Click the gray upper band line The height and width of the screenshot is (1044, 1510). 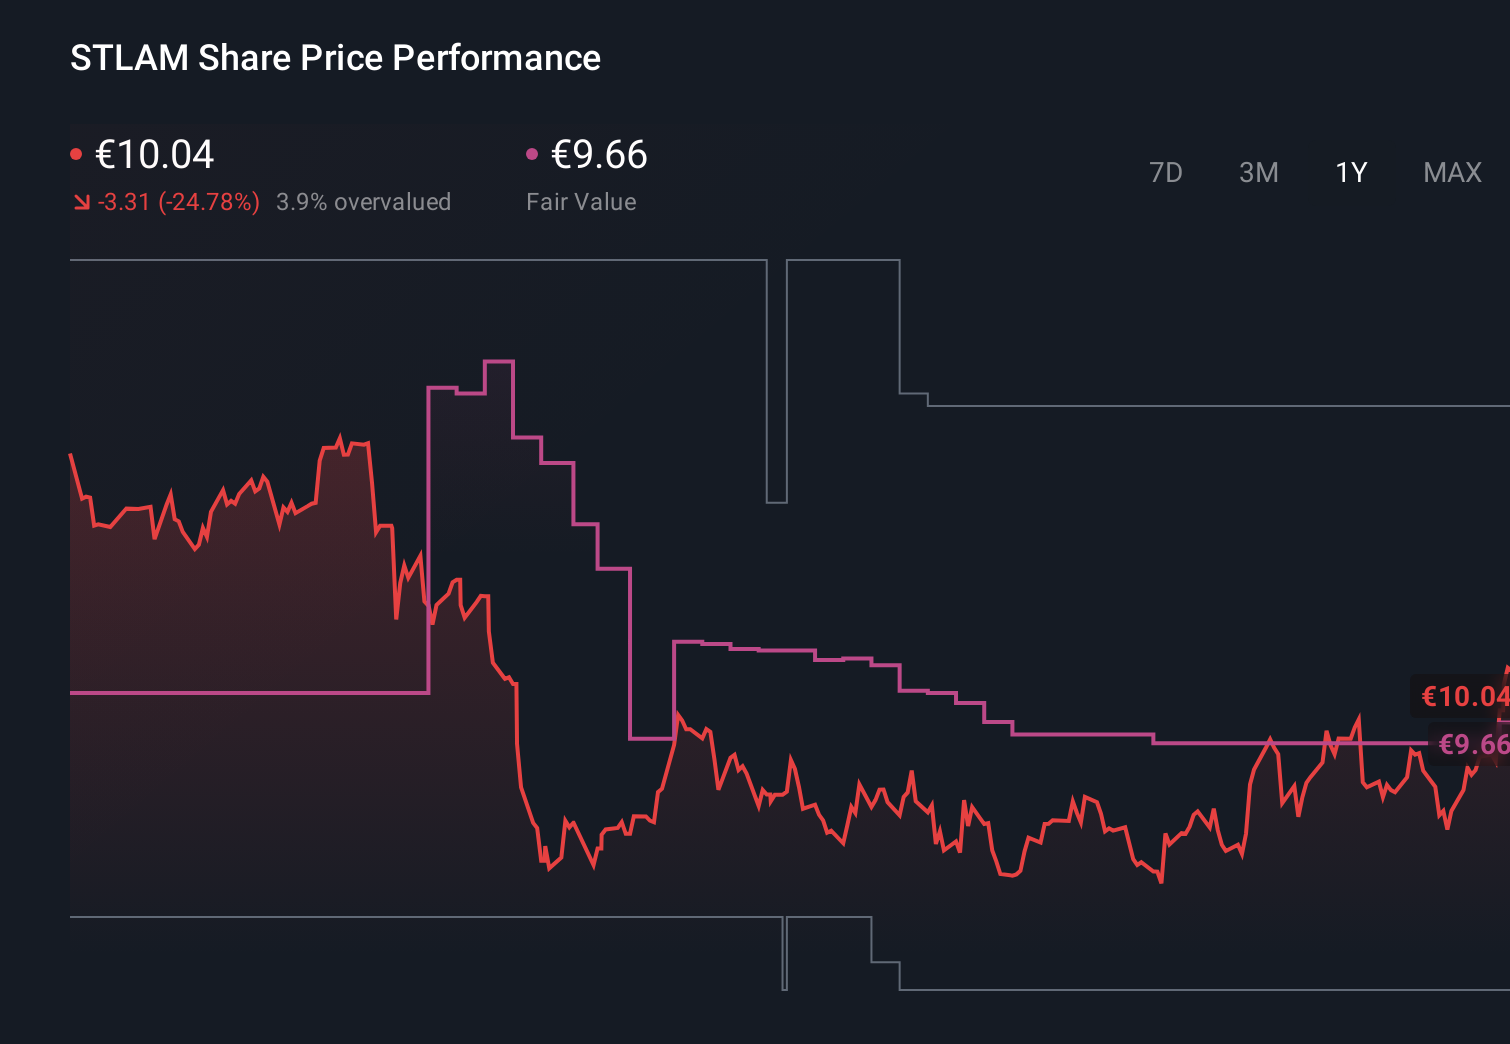(x=400, y=260)
